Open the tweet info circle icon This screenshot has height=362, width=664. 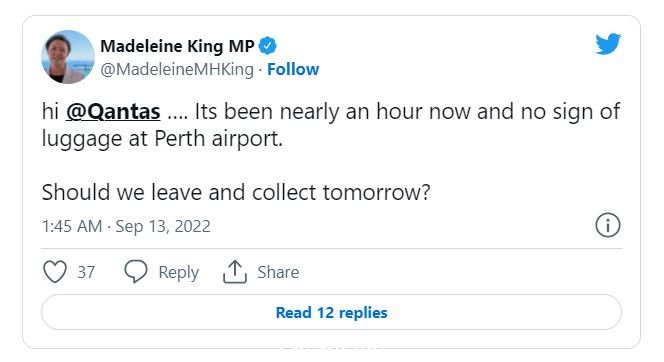[x=608, y=225]
